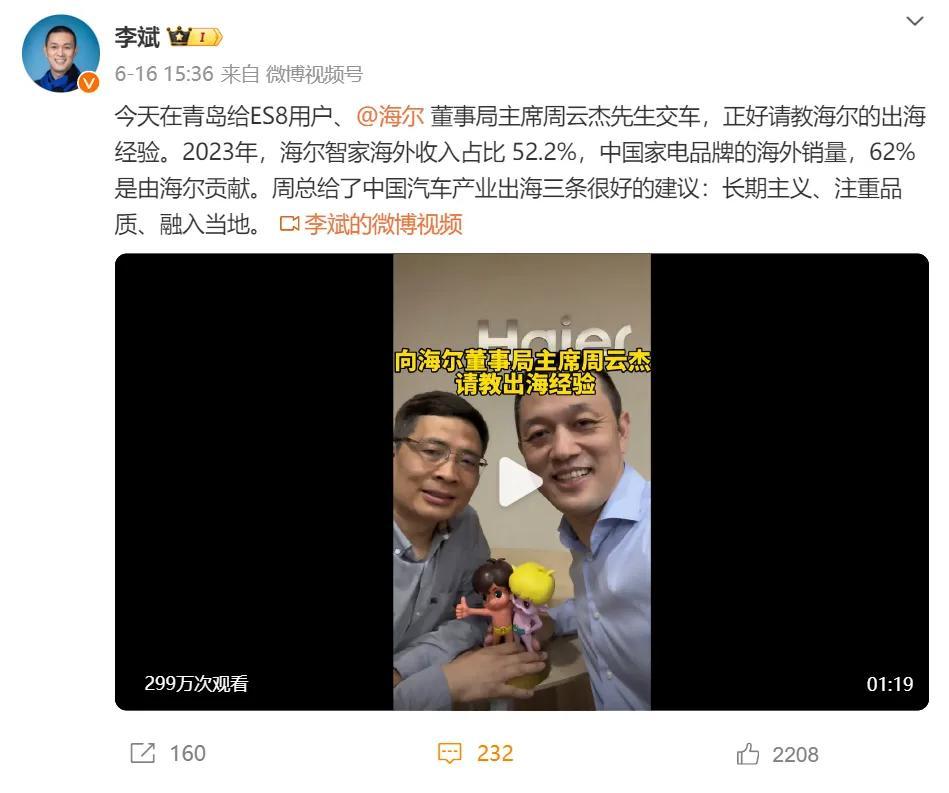This screenshot has width=949, height=793.
Task: Play the video with center play button
Action: tap(519, 482)
